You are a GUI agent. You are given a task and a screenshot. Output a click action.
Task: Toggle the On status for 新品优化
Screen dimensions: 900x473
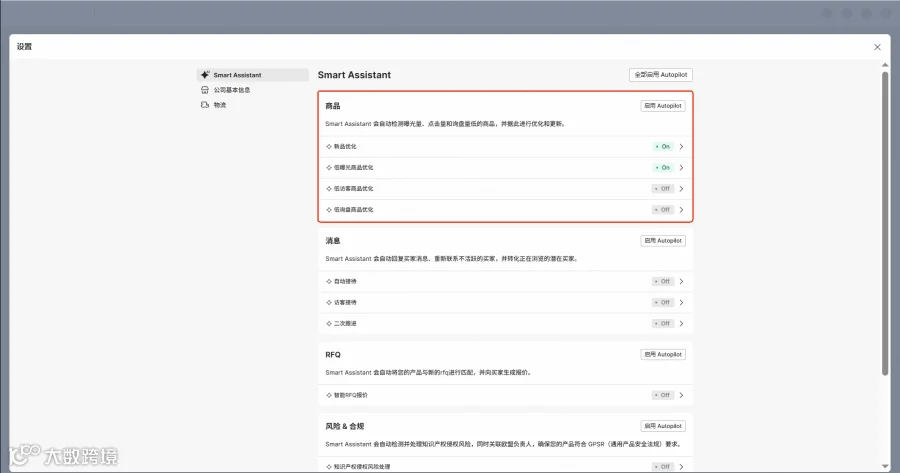point(662,146)
